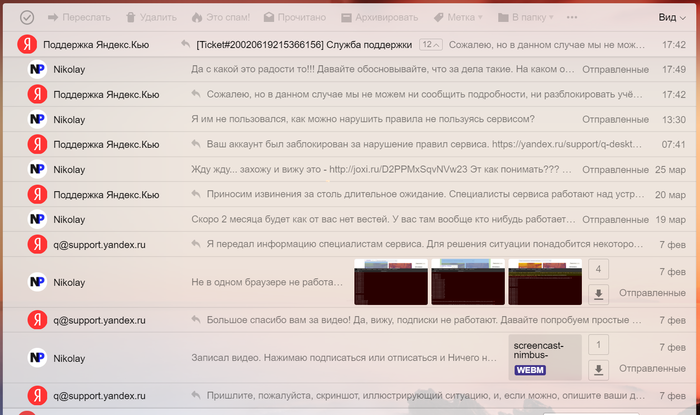Collapse the thread using the 12 counter
This screenshot has width=700, height=415.
[x=431, y=45]
